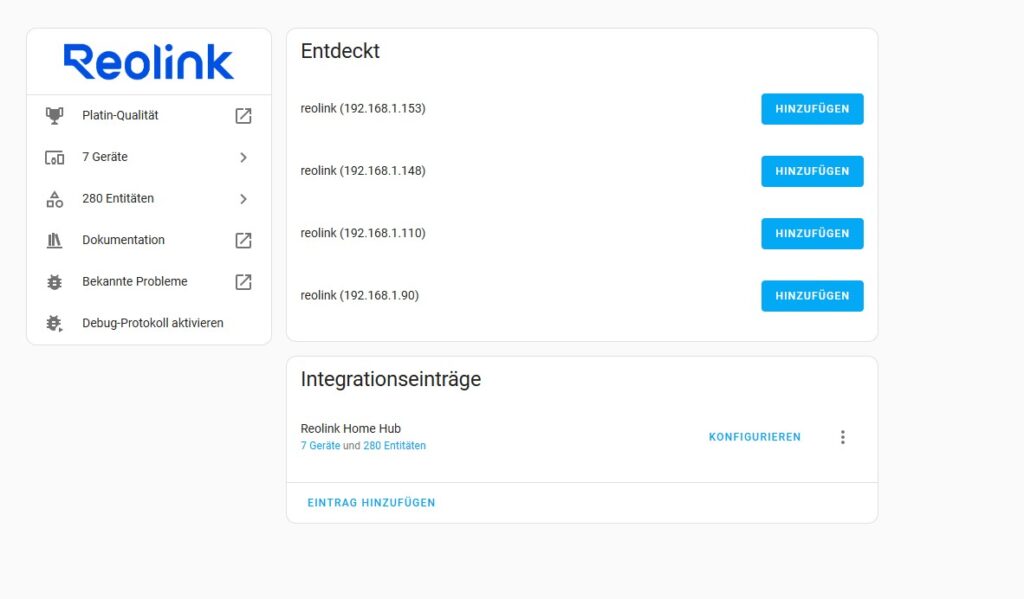Open the Dokumentation external link icon

click(243, 241)
